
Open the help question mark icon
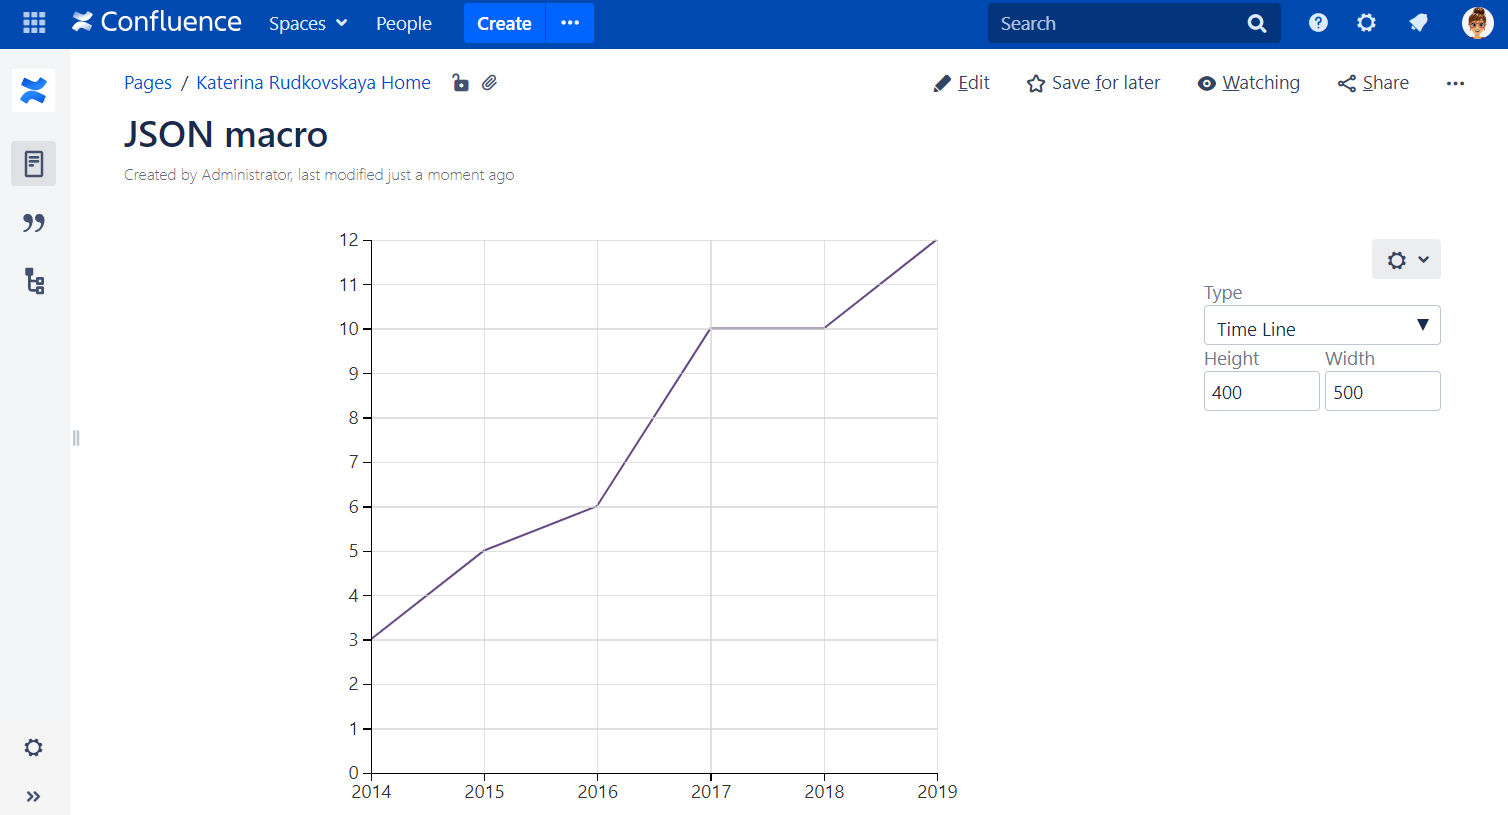(x=1318, y=23)
